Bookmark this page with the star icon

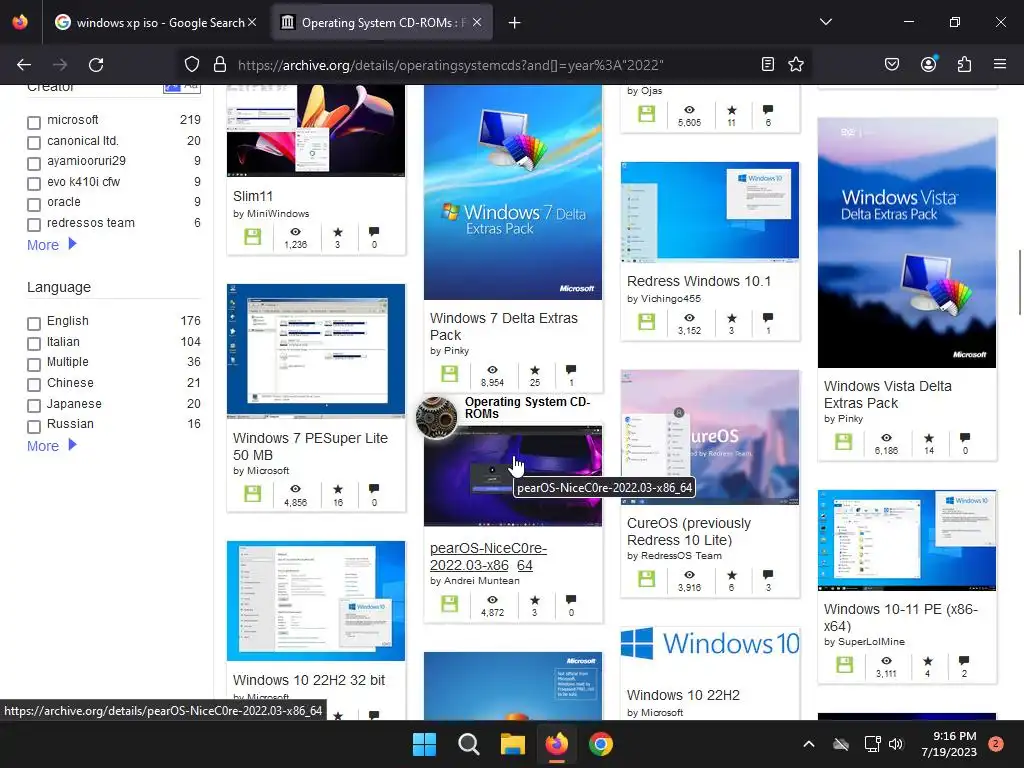(796, 64)
